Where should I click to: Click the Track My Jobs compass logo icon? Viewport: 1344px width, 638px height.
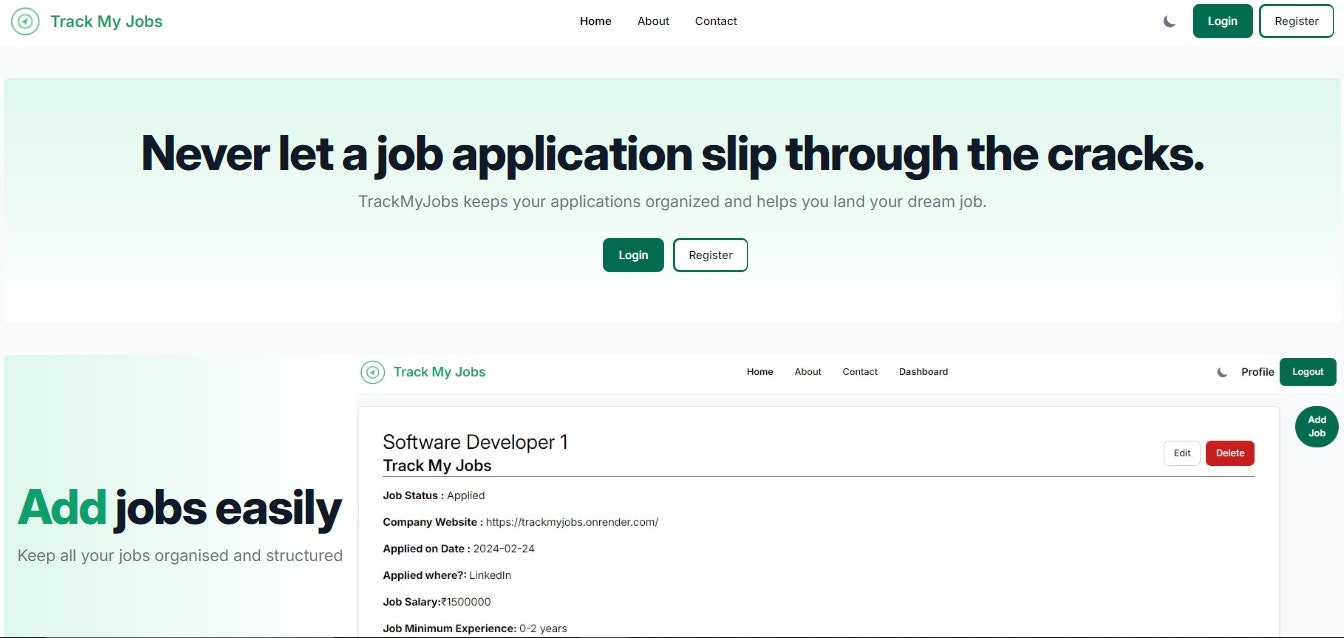click(25, 21)
